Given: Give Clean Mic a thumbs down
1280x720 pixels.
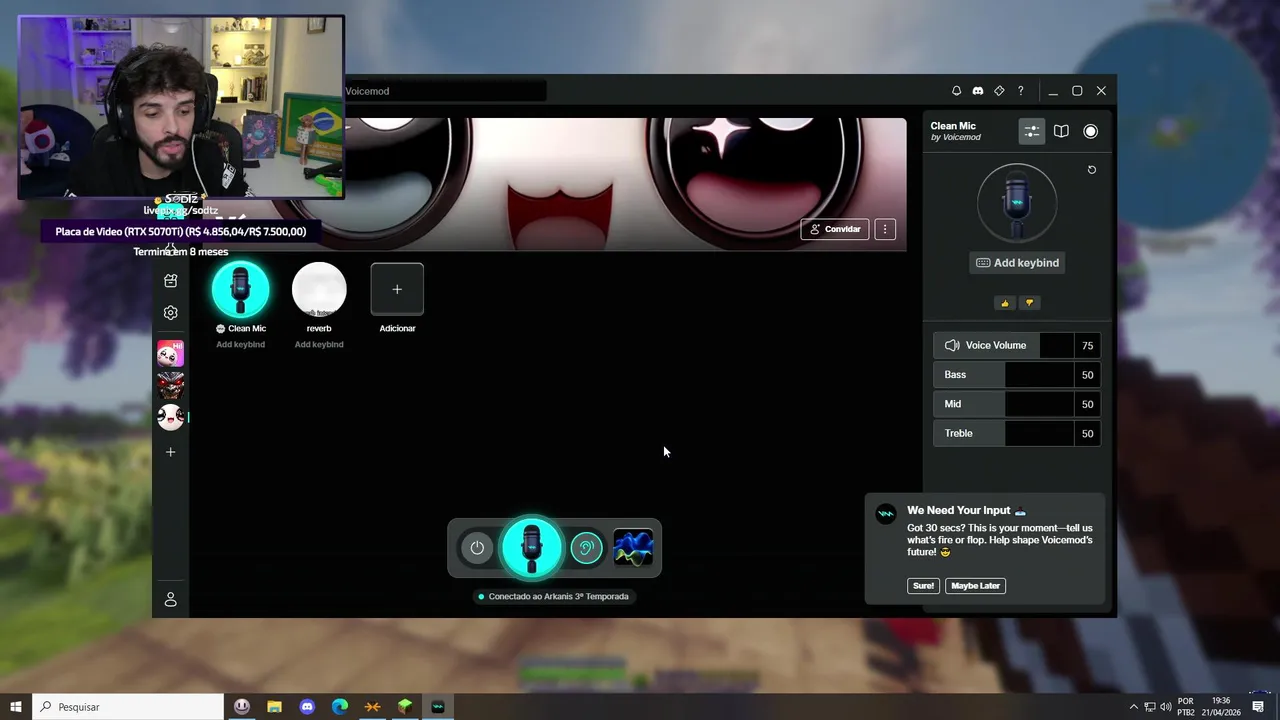Looking at the screenshot, I should coord(1029,303).
